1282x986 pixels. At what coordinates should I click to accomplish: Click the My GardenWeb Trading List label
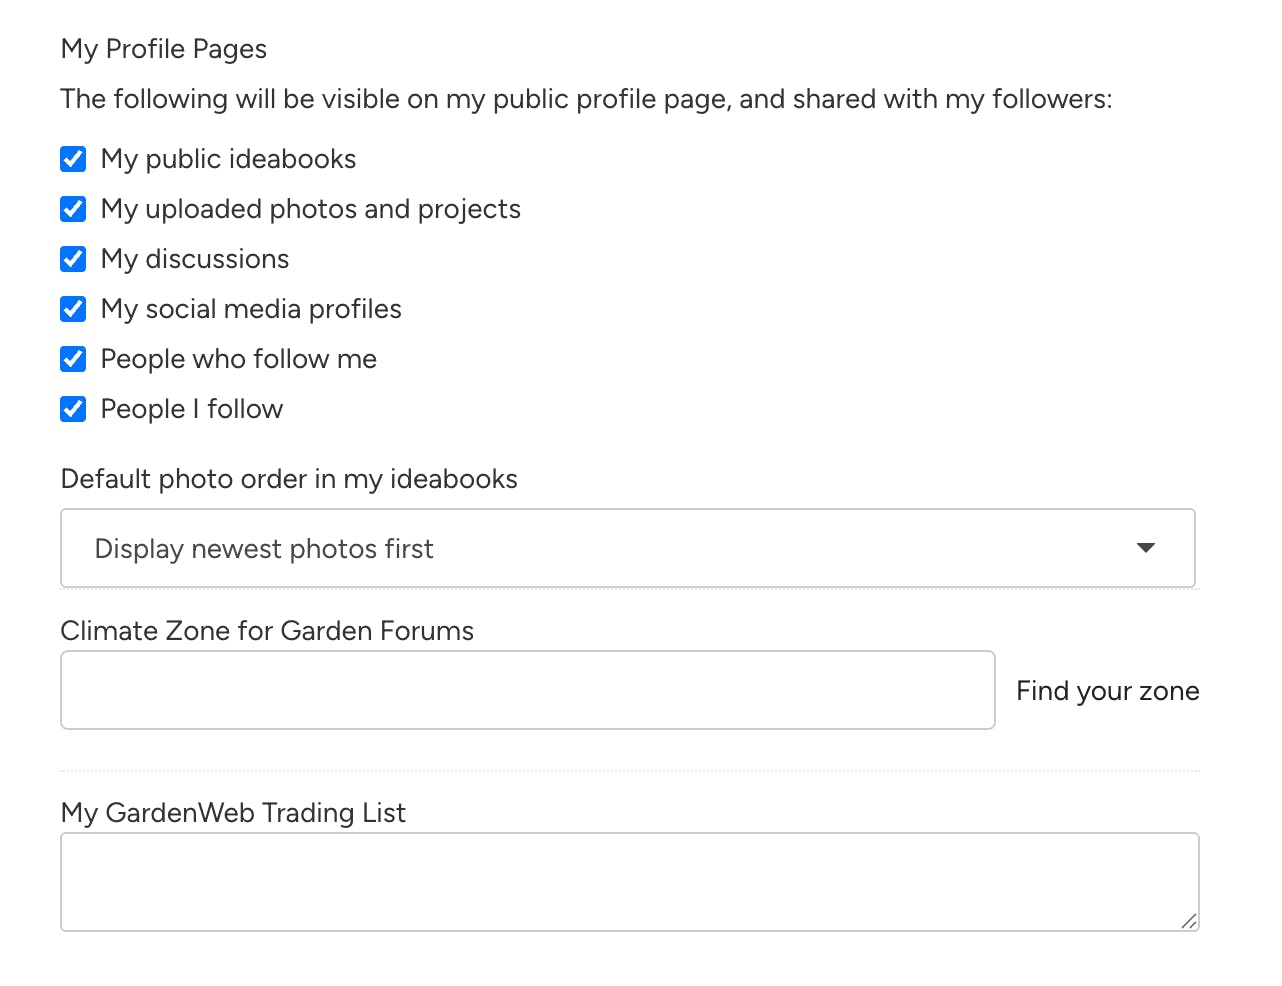[233, 813]
